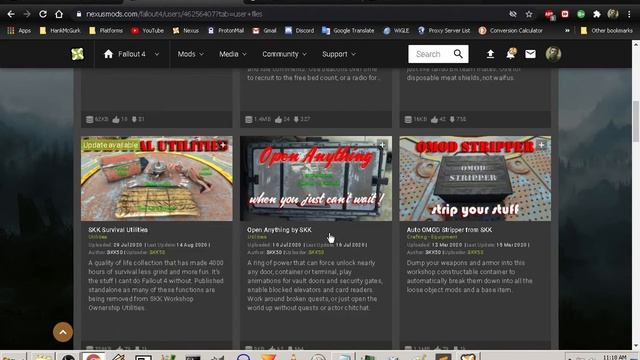Go to Fallout 4 home icon

coord(108,54)
